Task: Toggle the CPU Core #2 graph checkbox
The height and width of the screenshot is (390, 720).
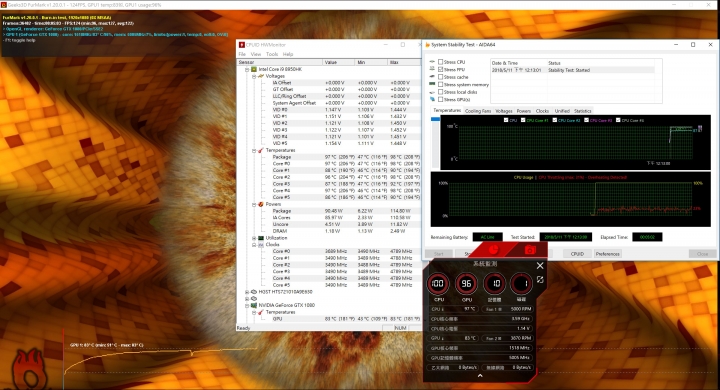Action: pyautogui.click(x=555, y=120)
